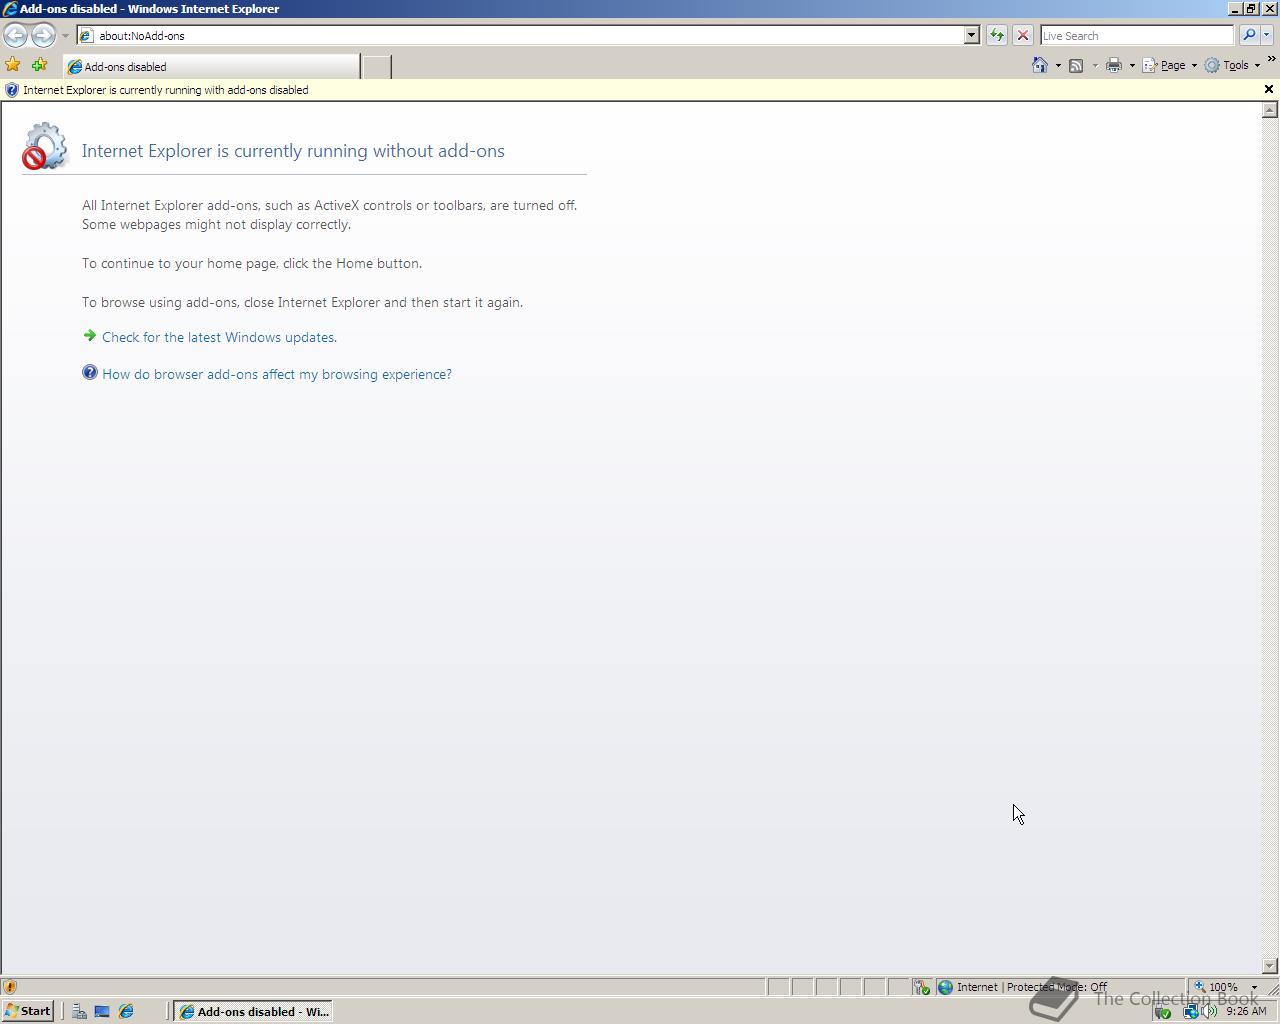
Task: Open the recent pages dropdown beside Forward
Action: [65, 36]
